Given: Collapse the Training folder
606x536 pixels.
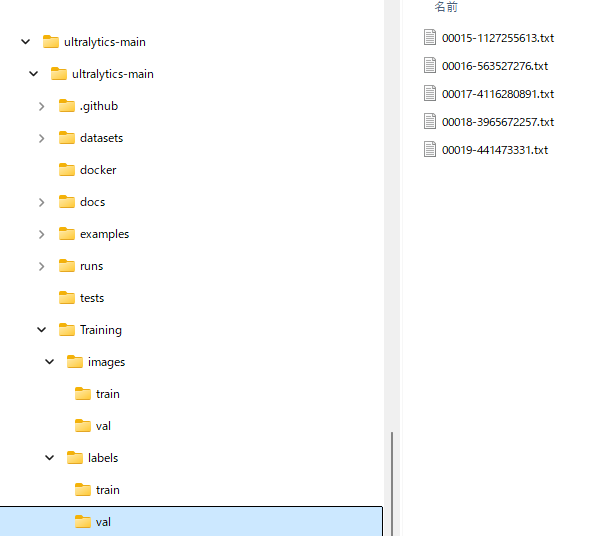Looking at the screenshot, I should [41, 330].
